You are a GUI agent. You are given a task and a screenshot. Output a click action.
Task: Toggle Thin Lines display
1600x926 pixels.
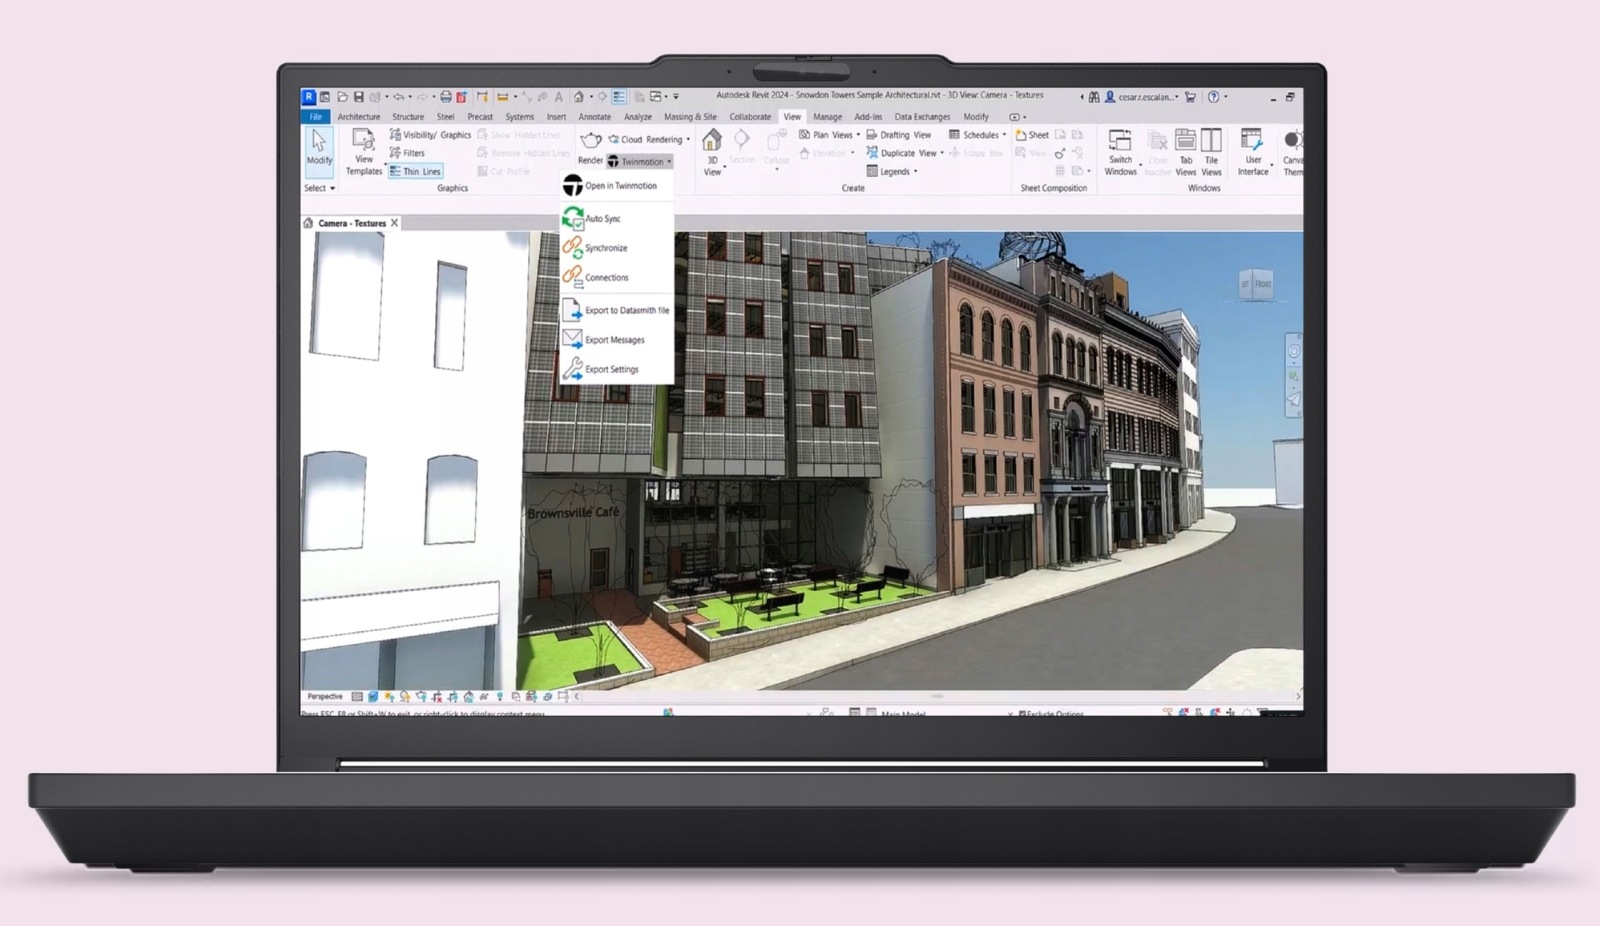click(415, 171)
